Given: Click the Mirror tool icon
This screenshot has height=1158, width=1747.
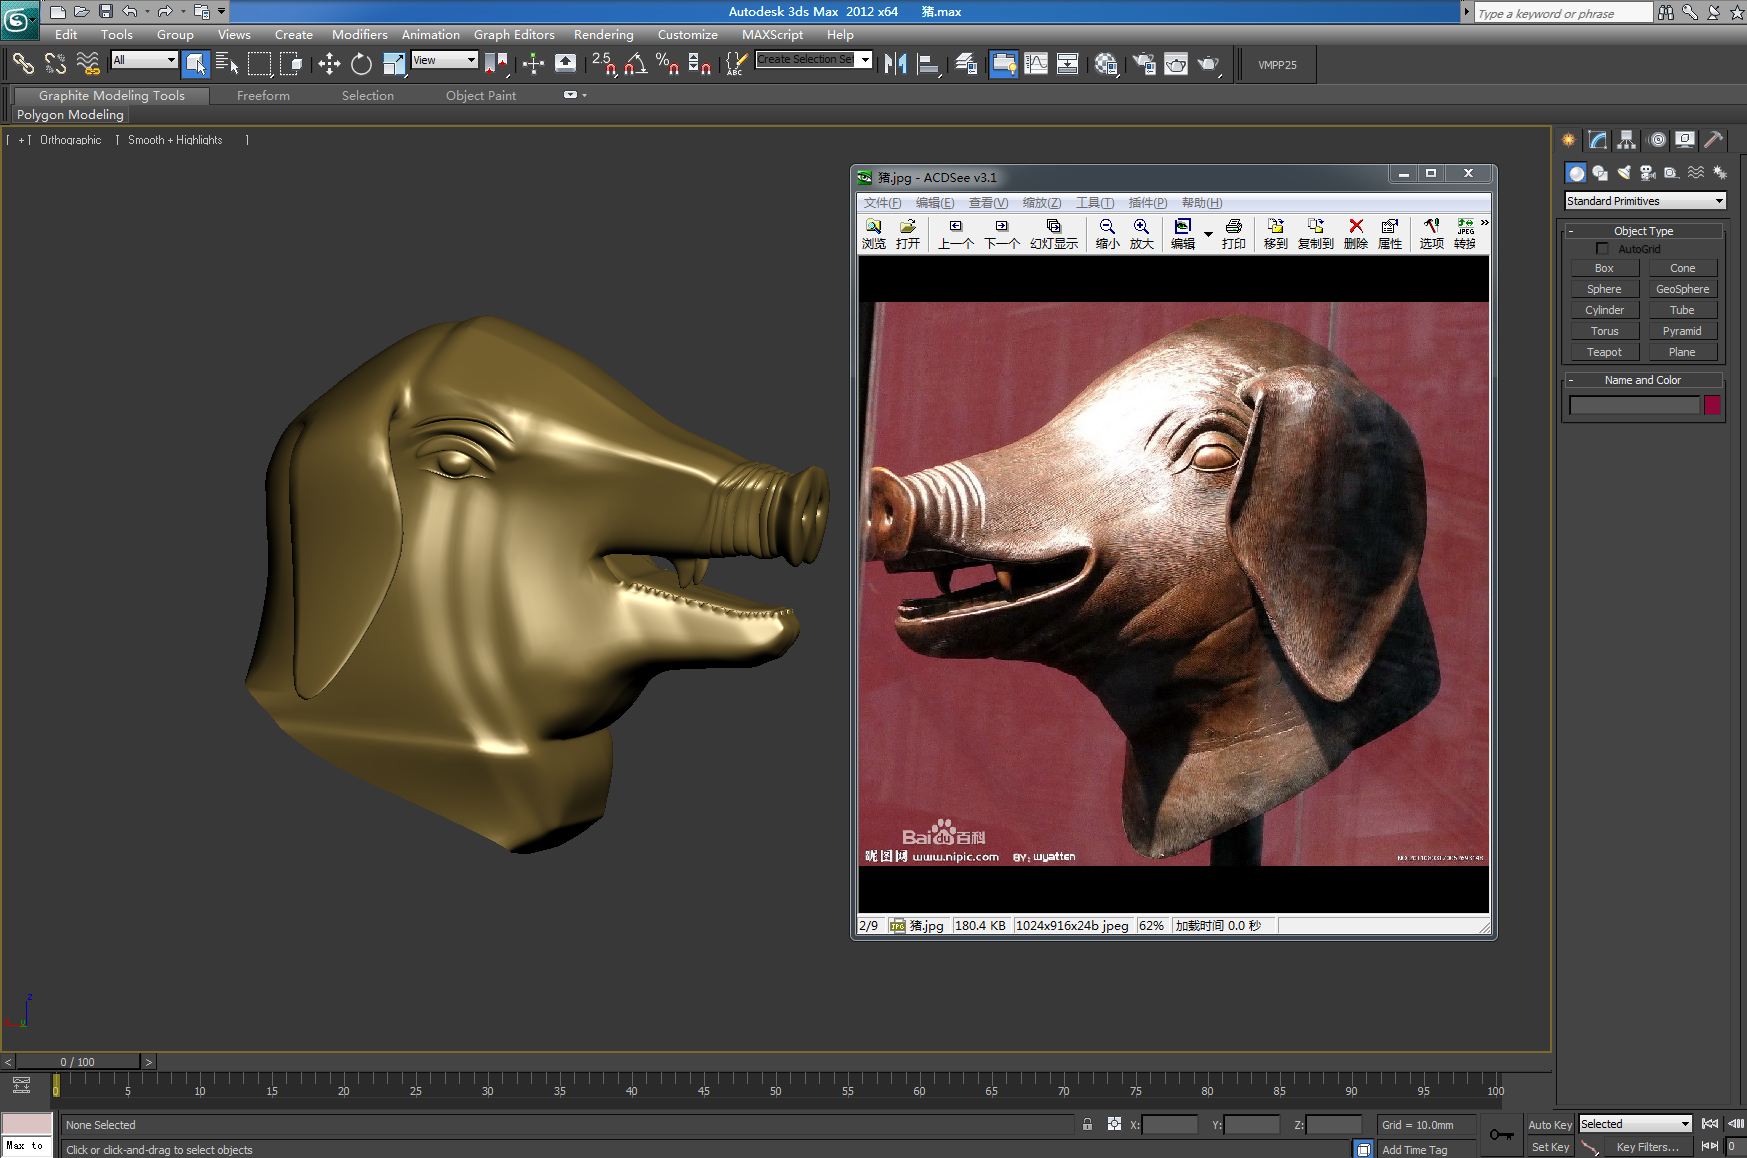Looking at the screenshot, I should 895,64.
